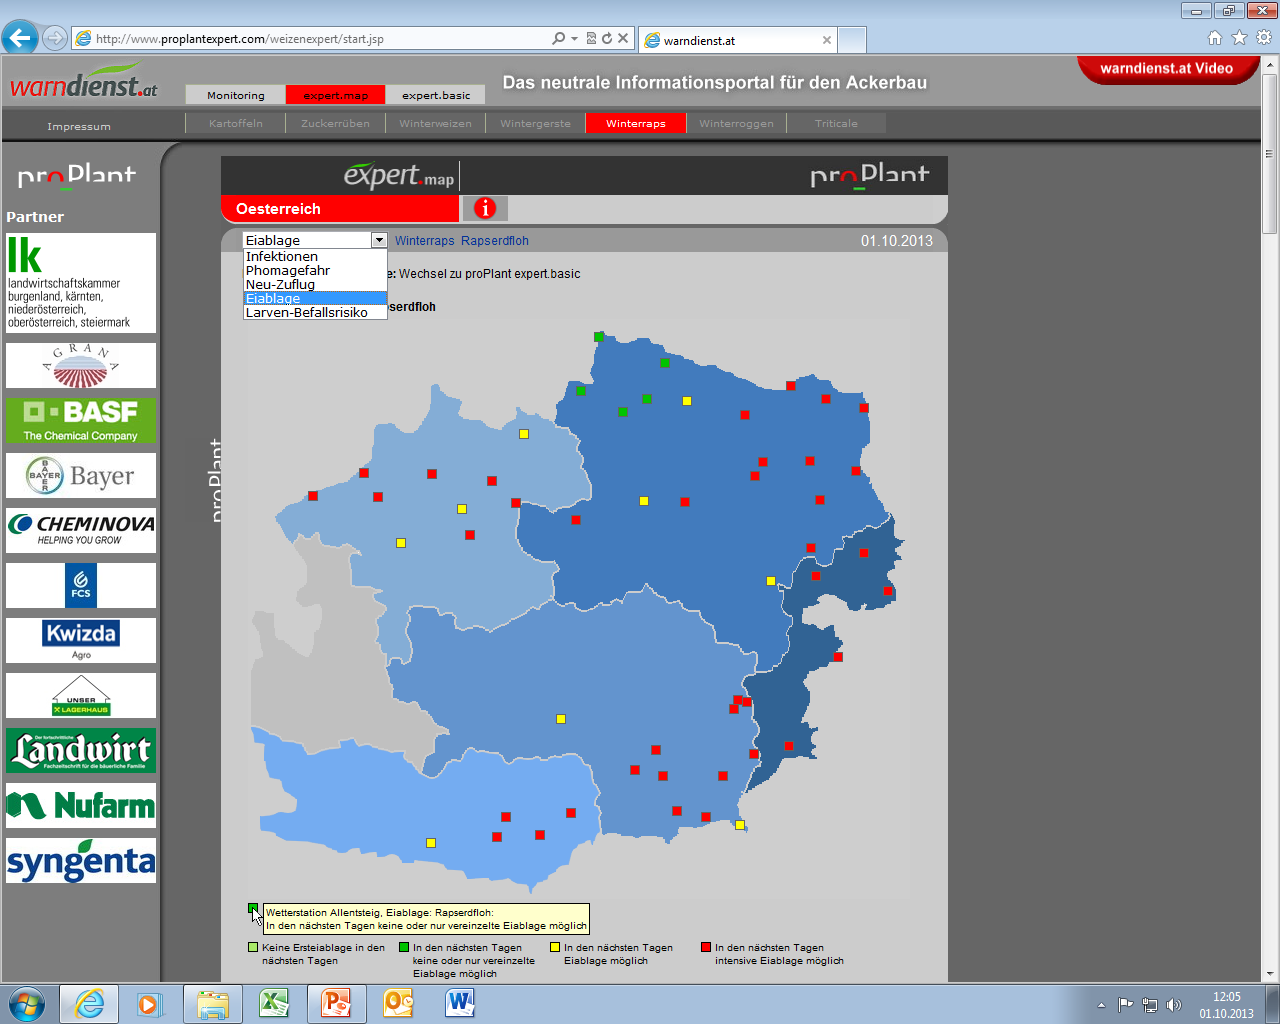
Task: Click the light green legend swatch
Action: [253, 947]
